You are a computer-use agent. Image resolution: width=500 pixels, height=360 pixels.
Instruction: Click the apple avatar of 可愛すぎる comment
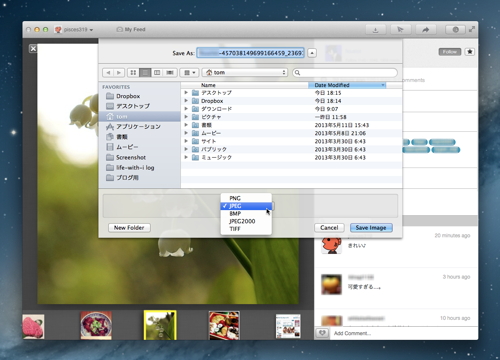pos(331,284)
